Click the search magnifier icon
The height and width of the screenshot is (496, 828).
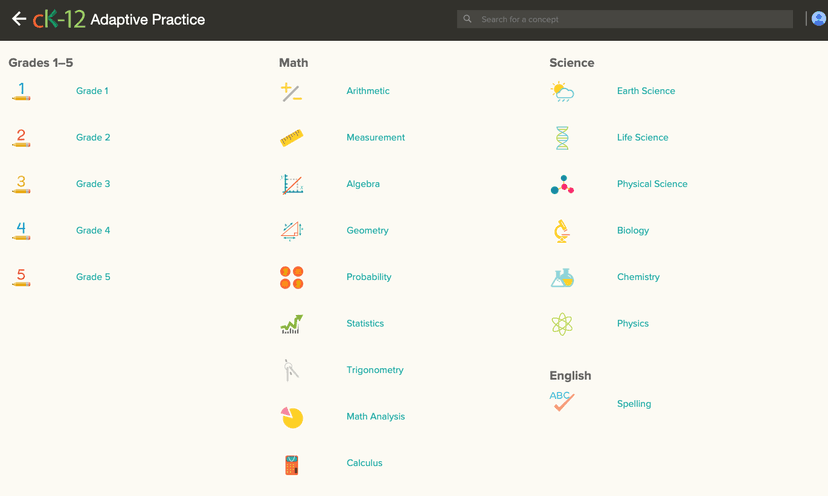(467, 19)
